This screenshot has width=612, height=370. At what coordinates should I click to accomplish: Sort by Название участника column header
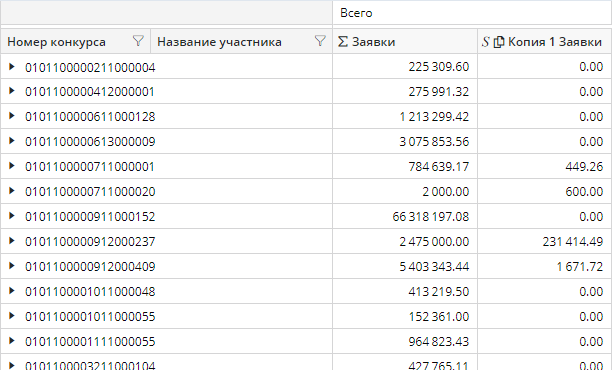[x=219, y=42]
